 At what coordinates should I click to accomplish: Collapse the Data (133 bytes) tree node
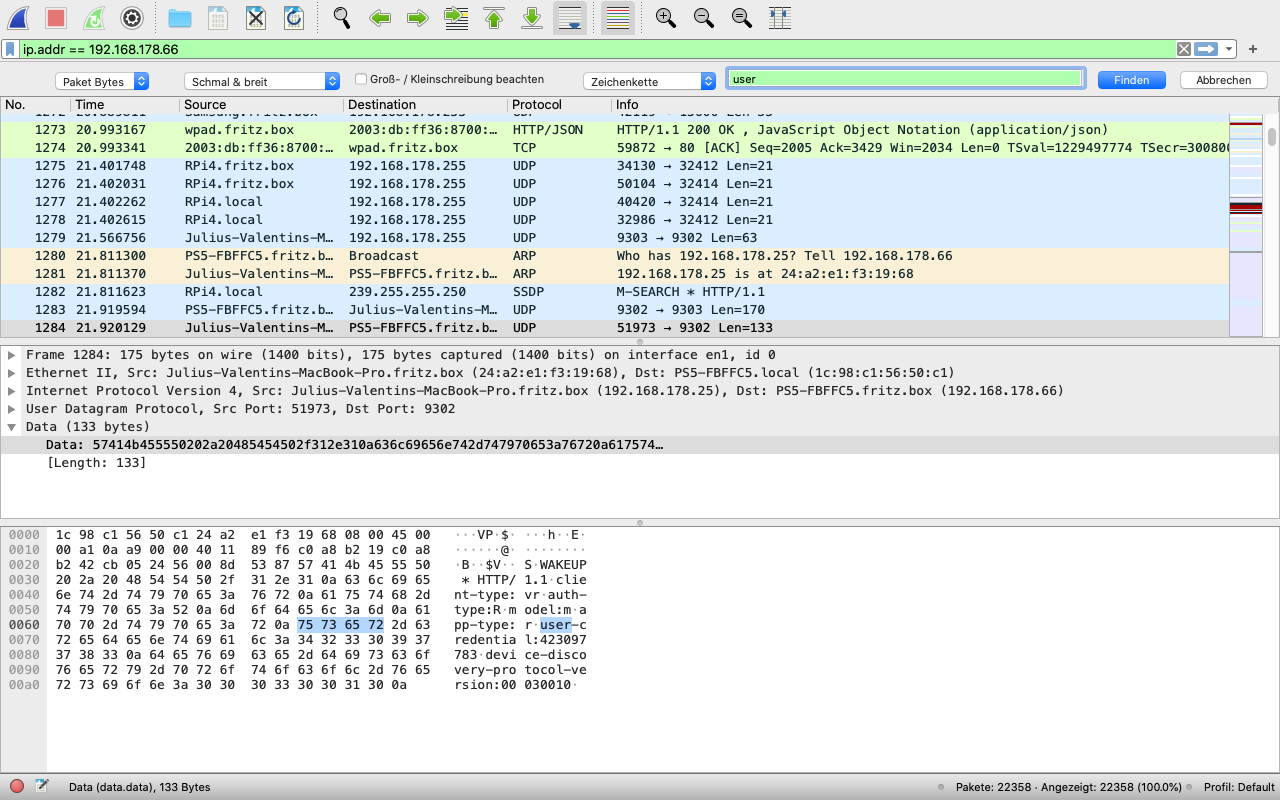[x=12, y=427]
